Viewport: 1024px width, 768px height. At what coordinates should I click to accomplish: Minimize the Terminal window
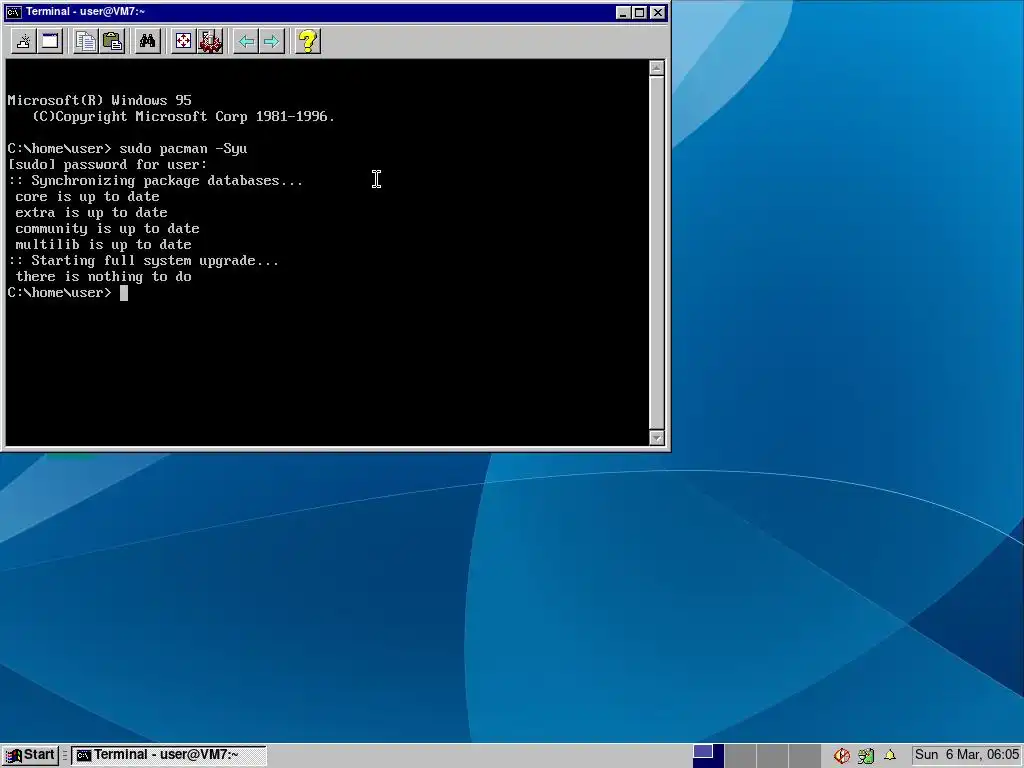(x=623, y=12)
